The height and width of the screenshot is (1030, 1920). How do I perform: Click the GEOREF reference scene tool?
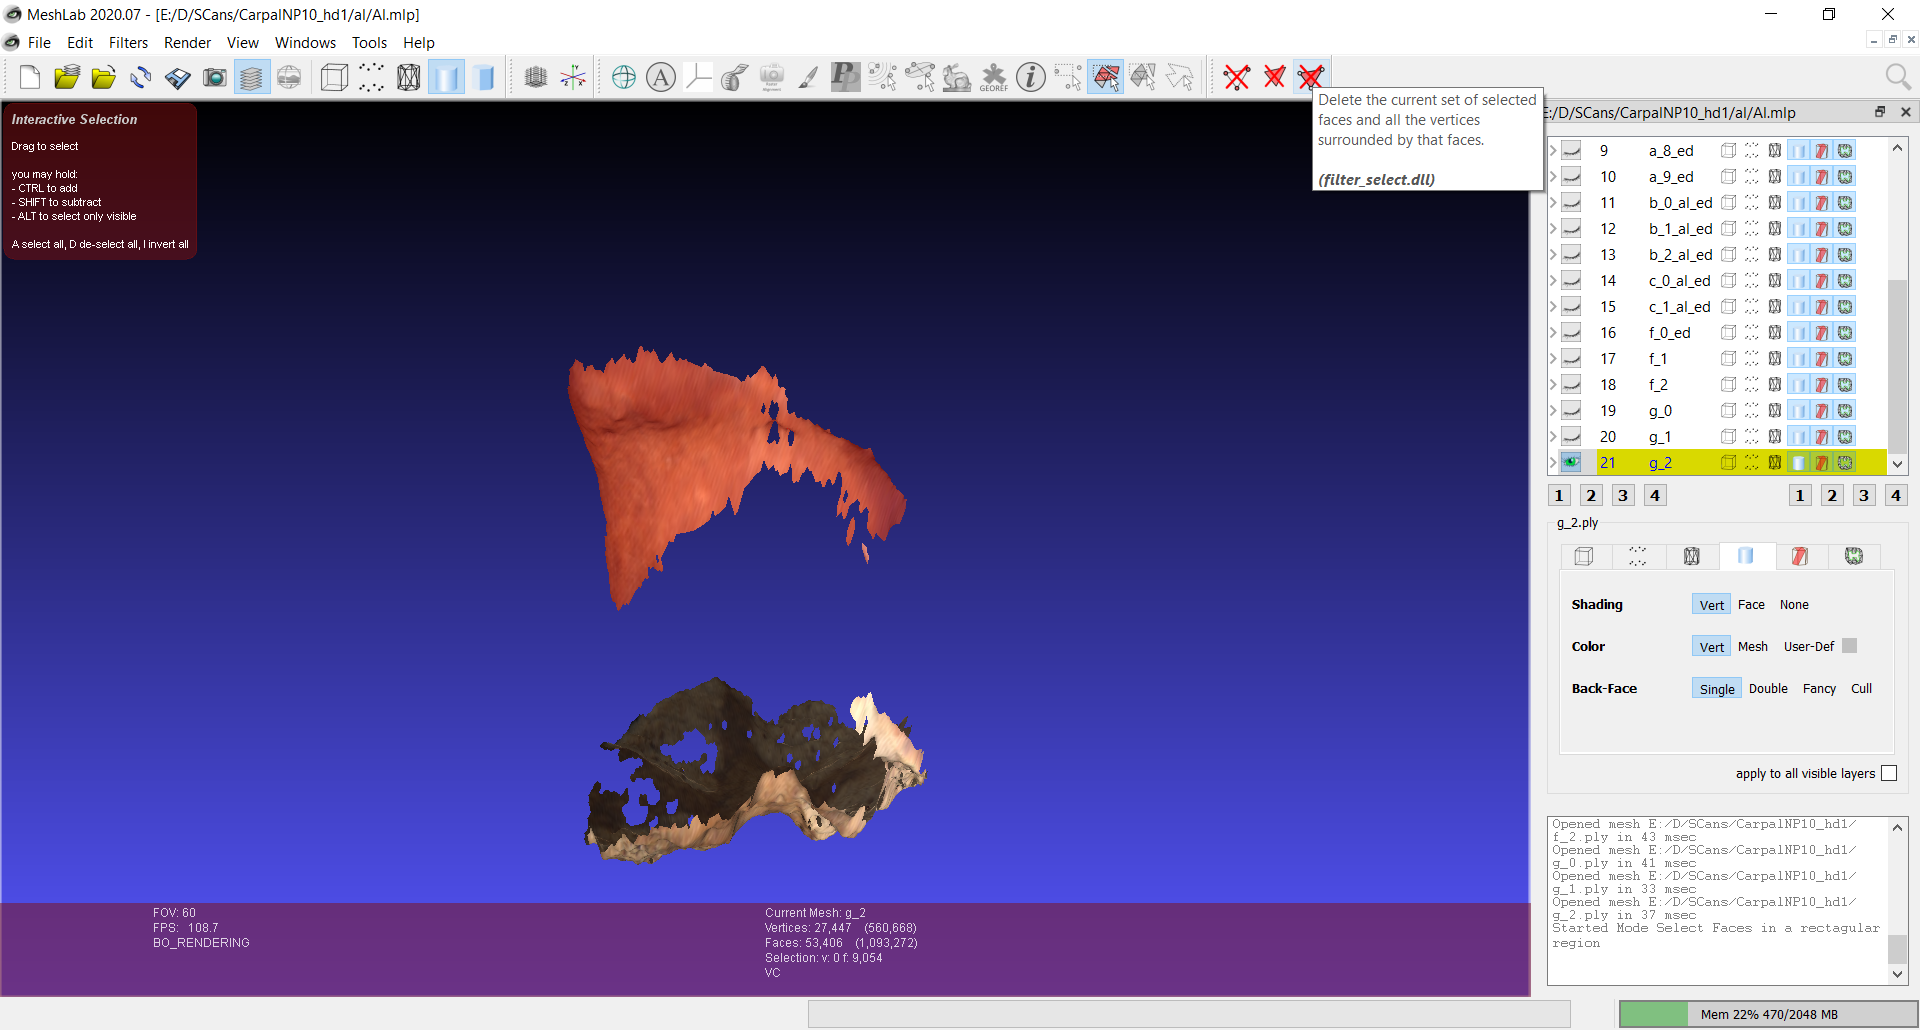coord(993,77)
